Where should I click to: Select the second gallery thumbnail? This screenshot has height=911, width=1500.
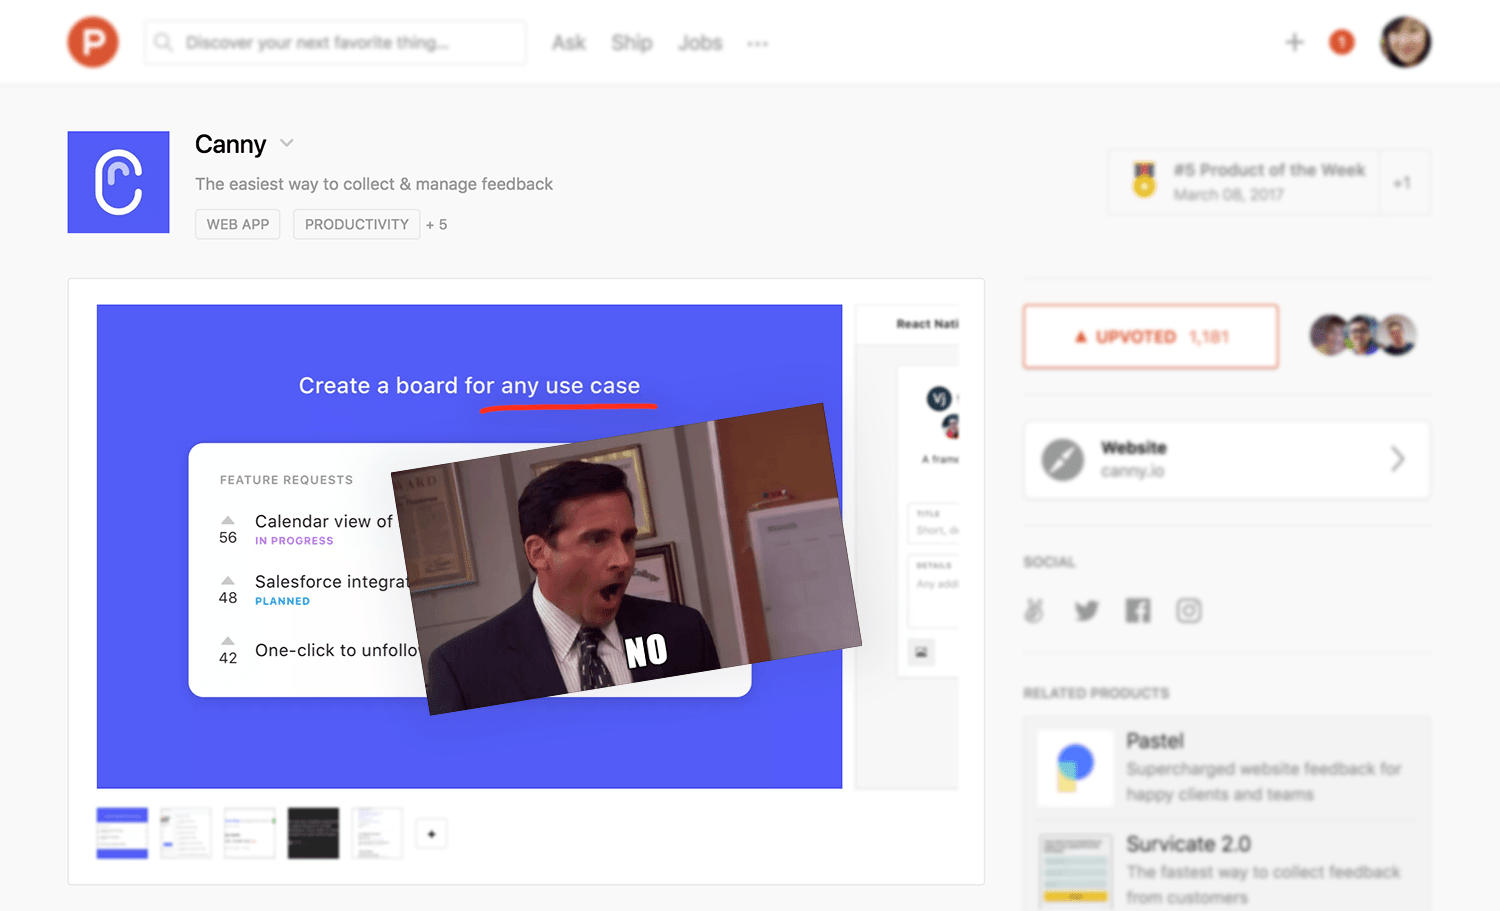point(186,833)
